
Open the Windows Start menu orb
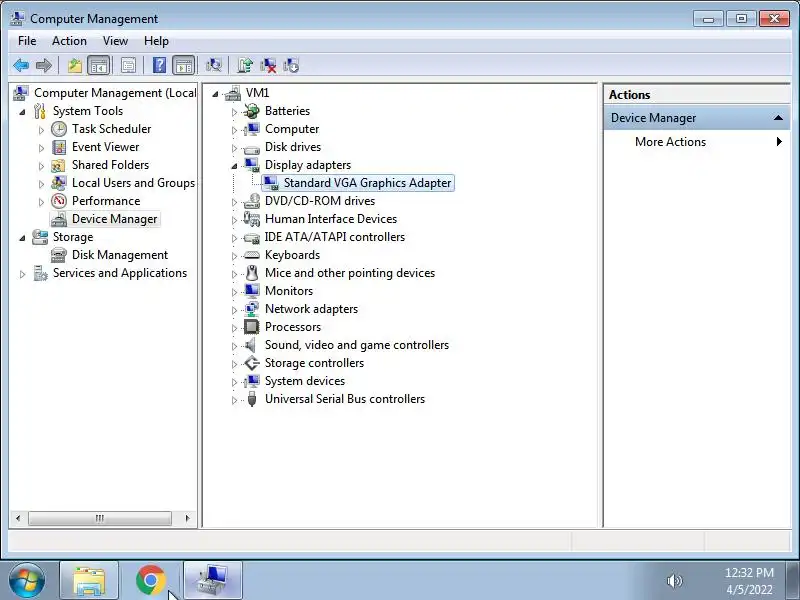coord(27,581)
